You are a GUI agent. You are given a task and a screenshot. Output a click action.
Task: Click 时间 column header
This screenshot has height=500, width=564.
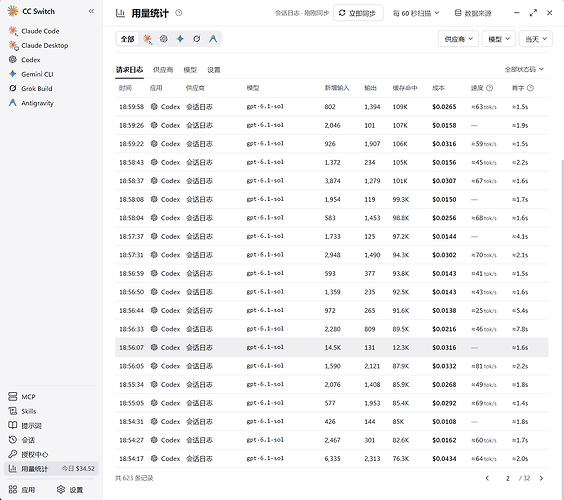click(x=125, y=88)
